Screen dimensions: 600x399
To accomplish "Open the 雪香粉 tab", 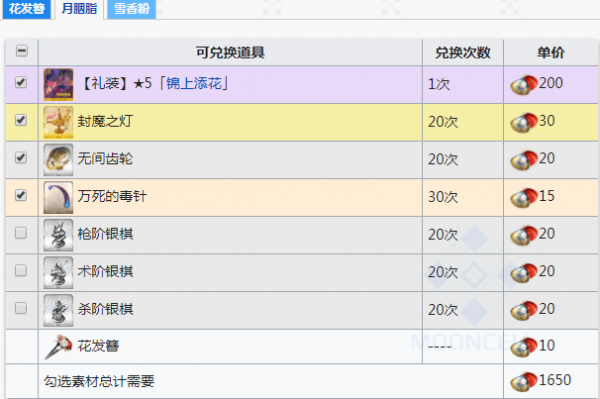I will (x=132, y=8).
